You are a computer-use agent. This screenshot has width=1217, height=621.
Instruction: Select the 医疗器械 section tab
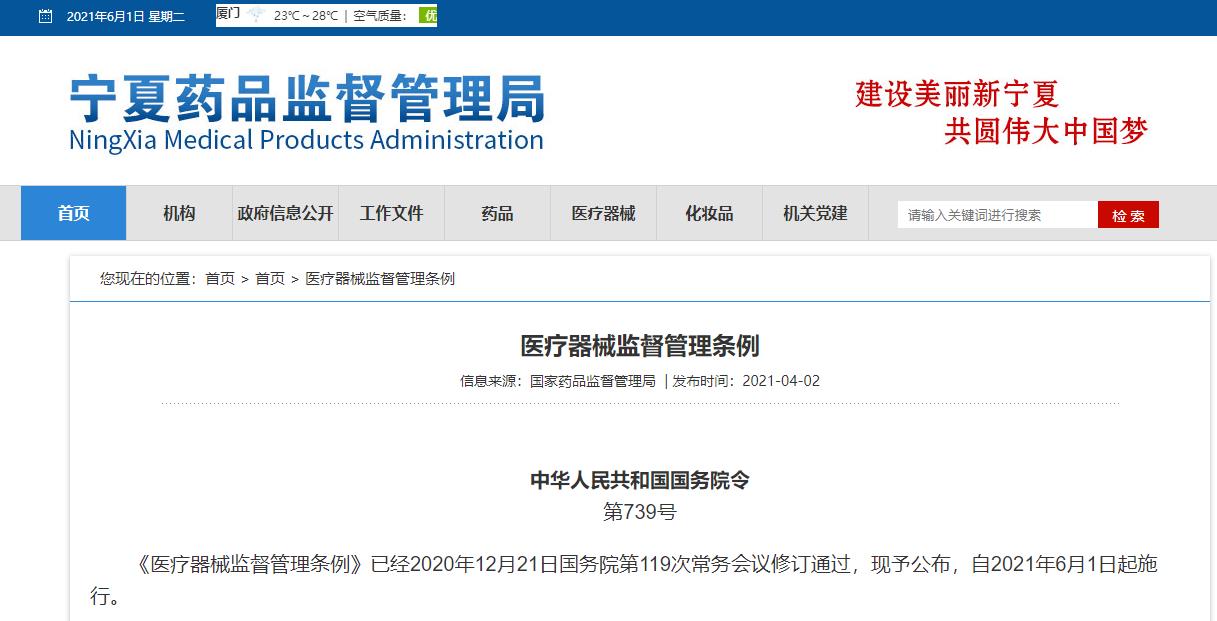pos(602,213)
